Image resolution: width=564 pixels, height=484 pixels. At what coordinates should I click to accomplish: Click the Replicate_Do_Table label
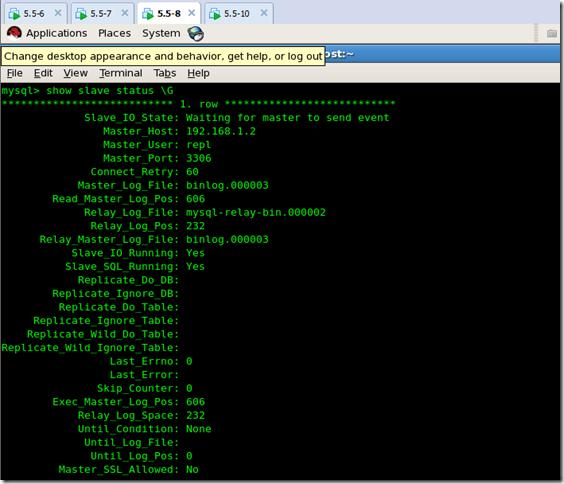pyautogui.click(x=119, y=307)
